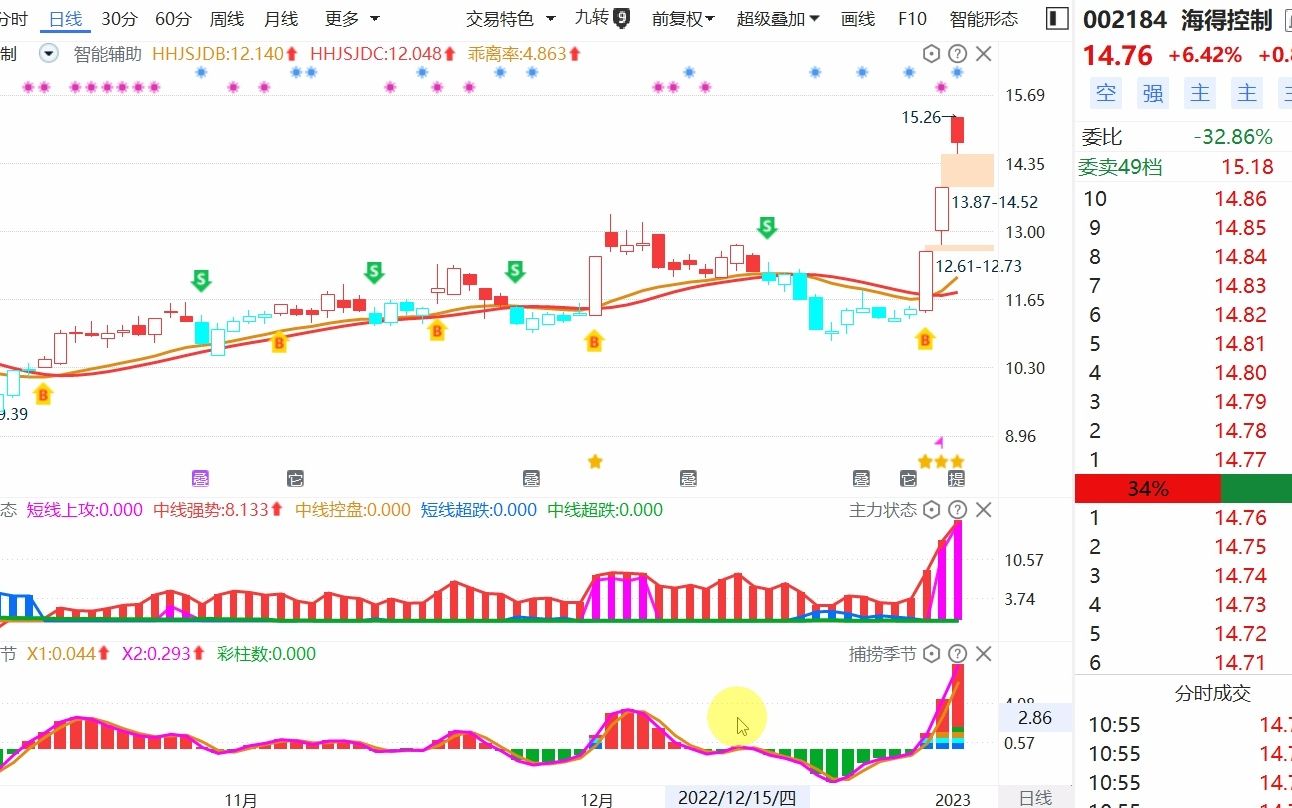Open settings hexagon beside 捕捞季节
The image size is (1292, 808).
point(932,654)
